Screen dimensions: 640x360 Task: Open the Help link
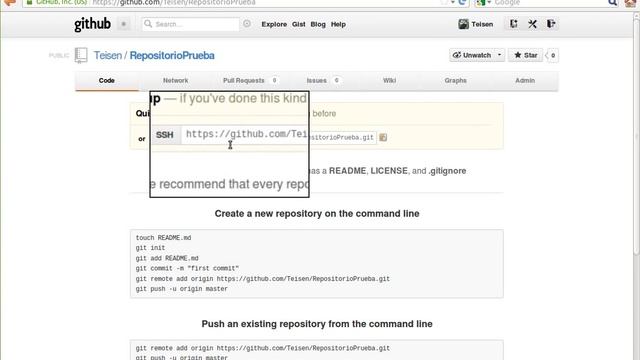(338, 24)
